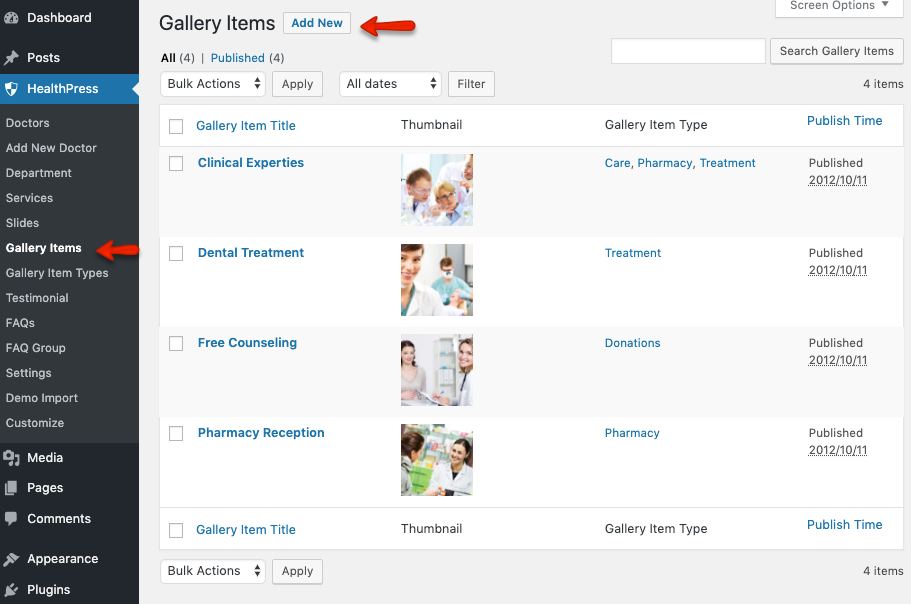The height and width of the screenshot is (604, 911).
Task: Open the top Bulk Actions dropdown
Action: [212, 84]
